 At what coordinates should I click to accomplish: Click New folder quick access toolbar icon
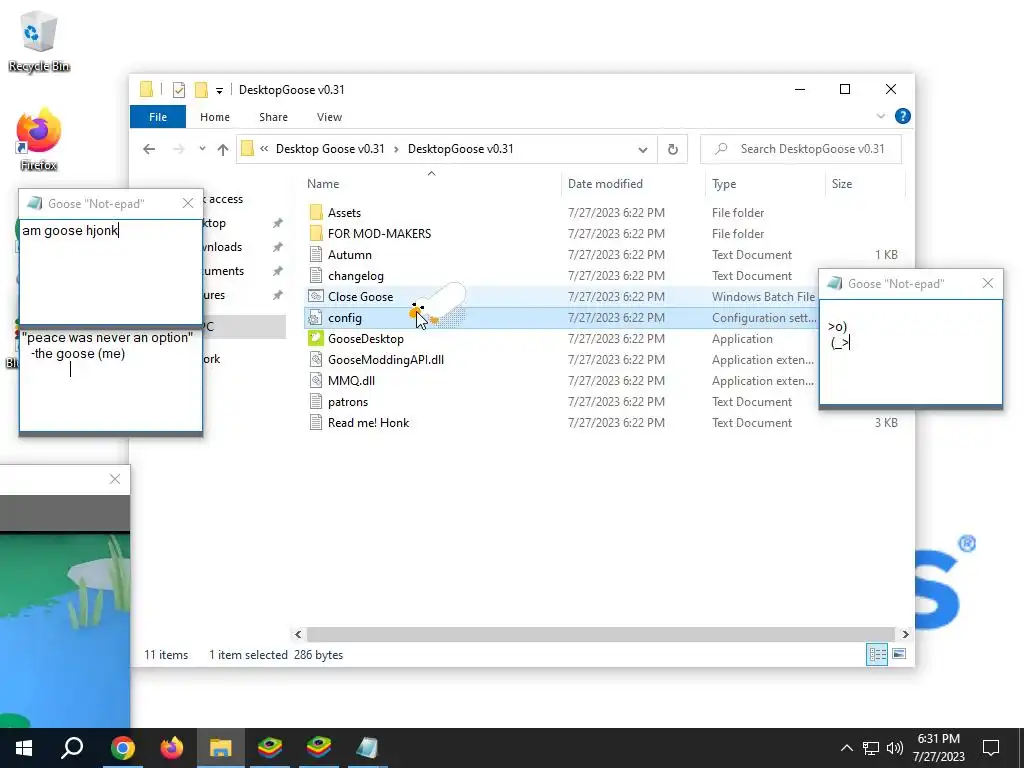202,89
